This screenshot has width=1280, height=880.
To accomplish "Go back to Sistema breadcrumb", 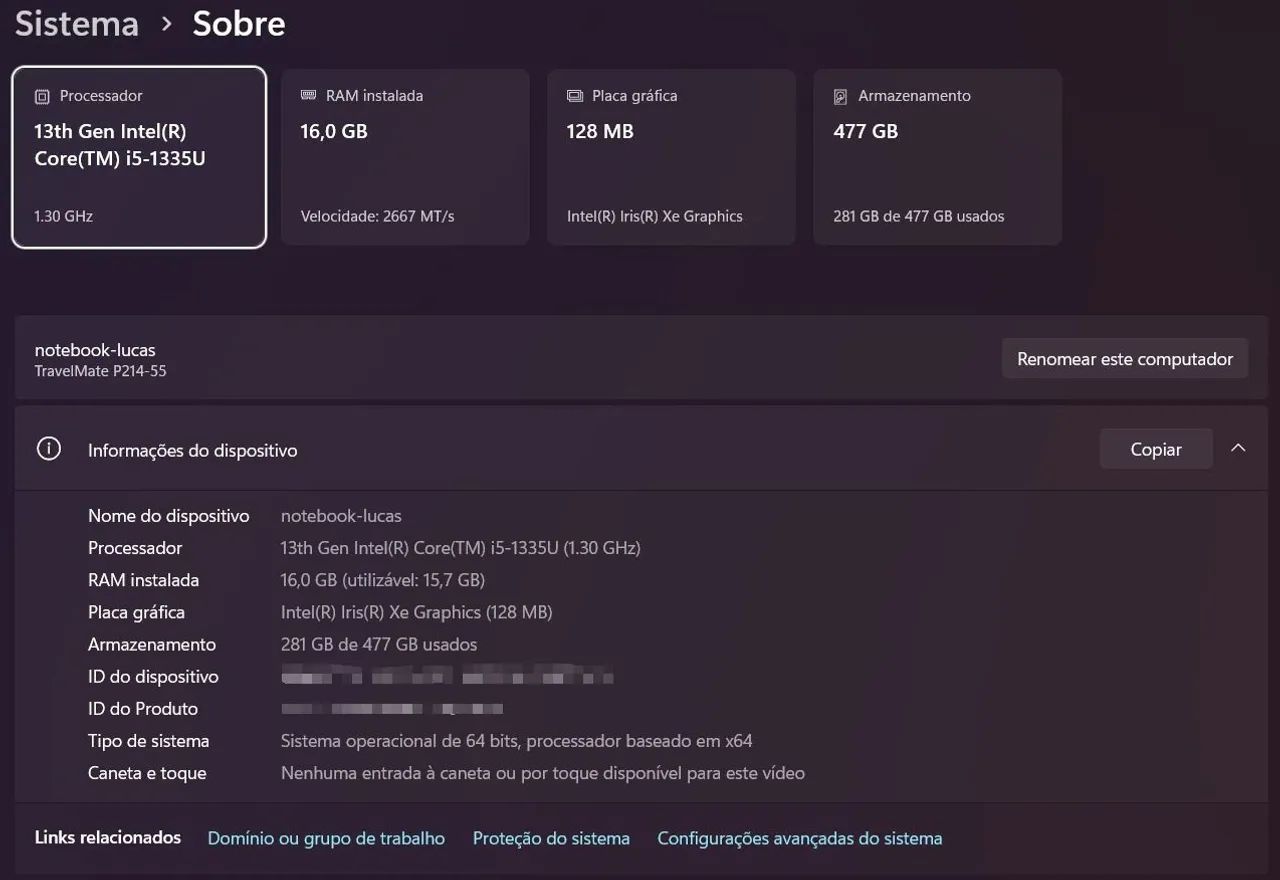I will (77, 23).
